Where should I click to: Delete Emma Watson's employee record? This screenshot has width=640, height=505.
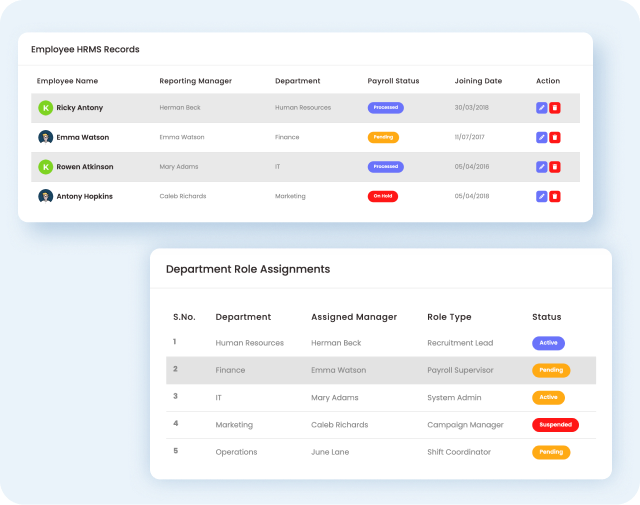tap(555, 137)
